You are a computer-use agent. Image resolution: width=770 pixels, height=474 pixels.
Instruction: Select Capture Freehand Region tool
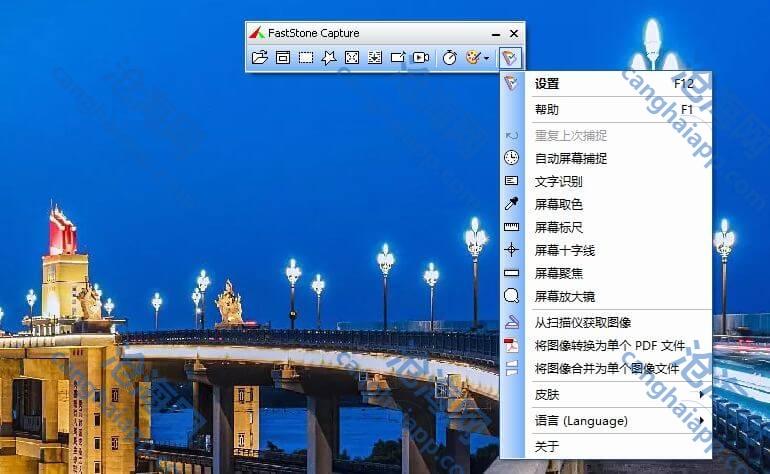click(x=329, y=58)
